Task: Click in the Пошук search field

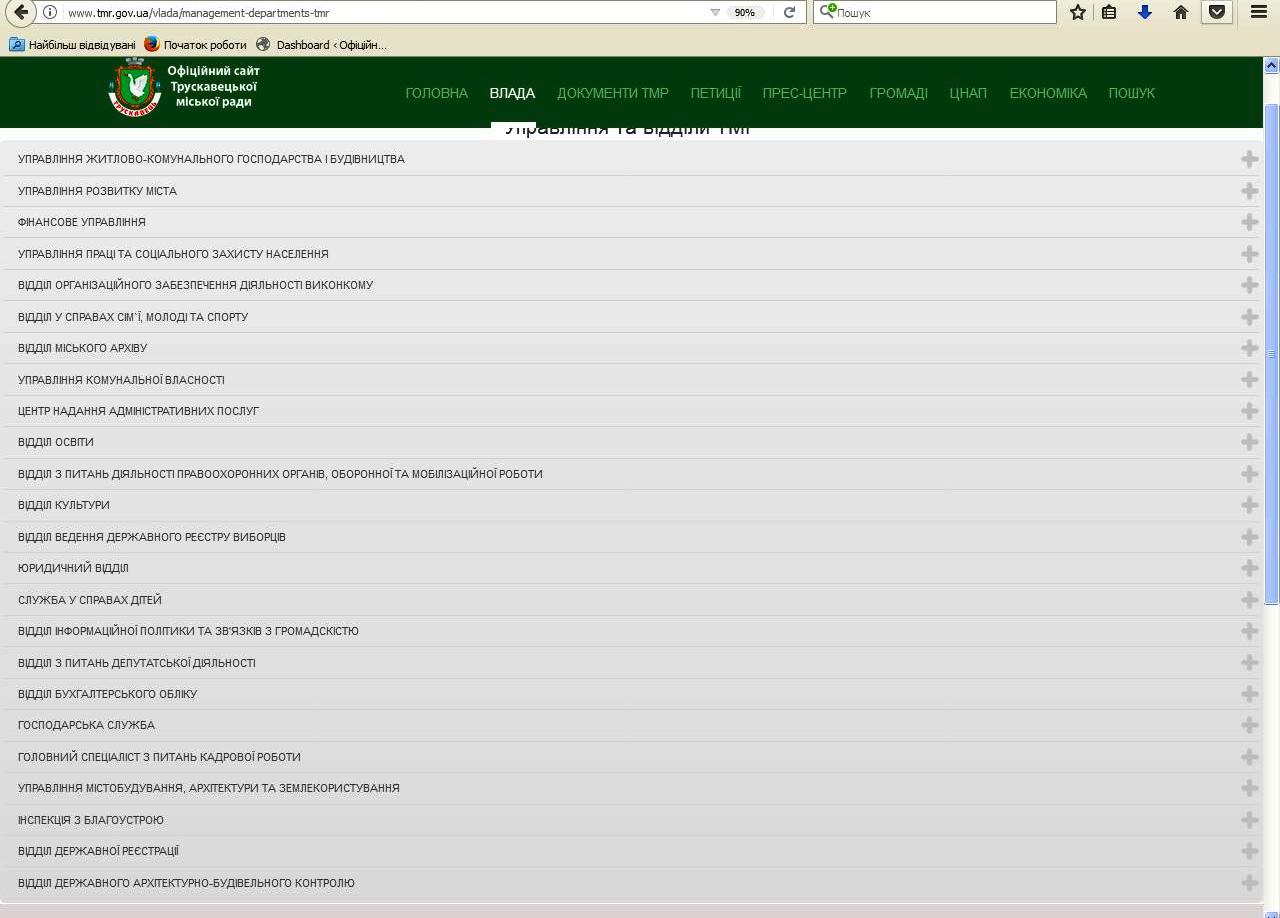Action: (940, 13)
